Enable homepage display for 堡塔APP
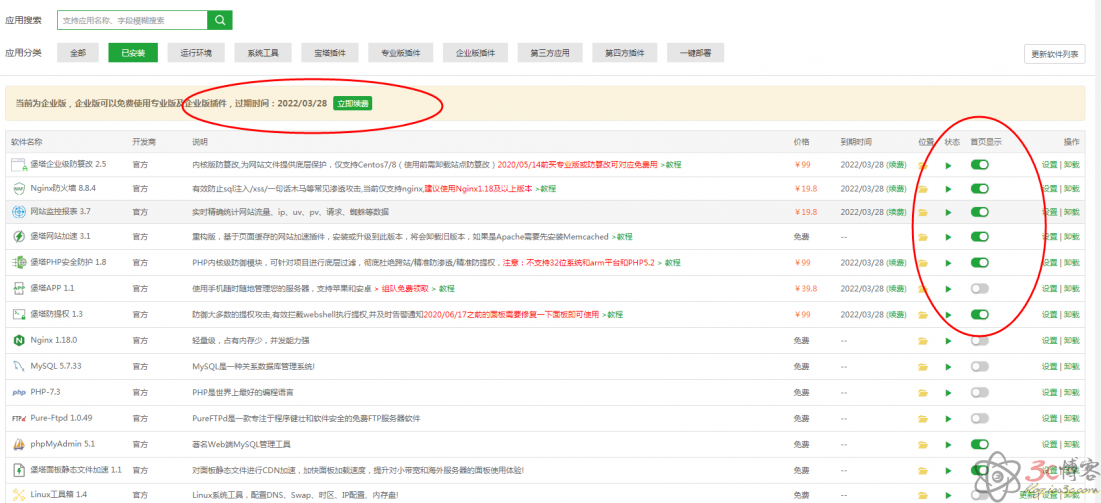The height and width of the screenshot is (503, 1101). click(x=980, y=288)
